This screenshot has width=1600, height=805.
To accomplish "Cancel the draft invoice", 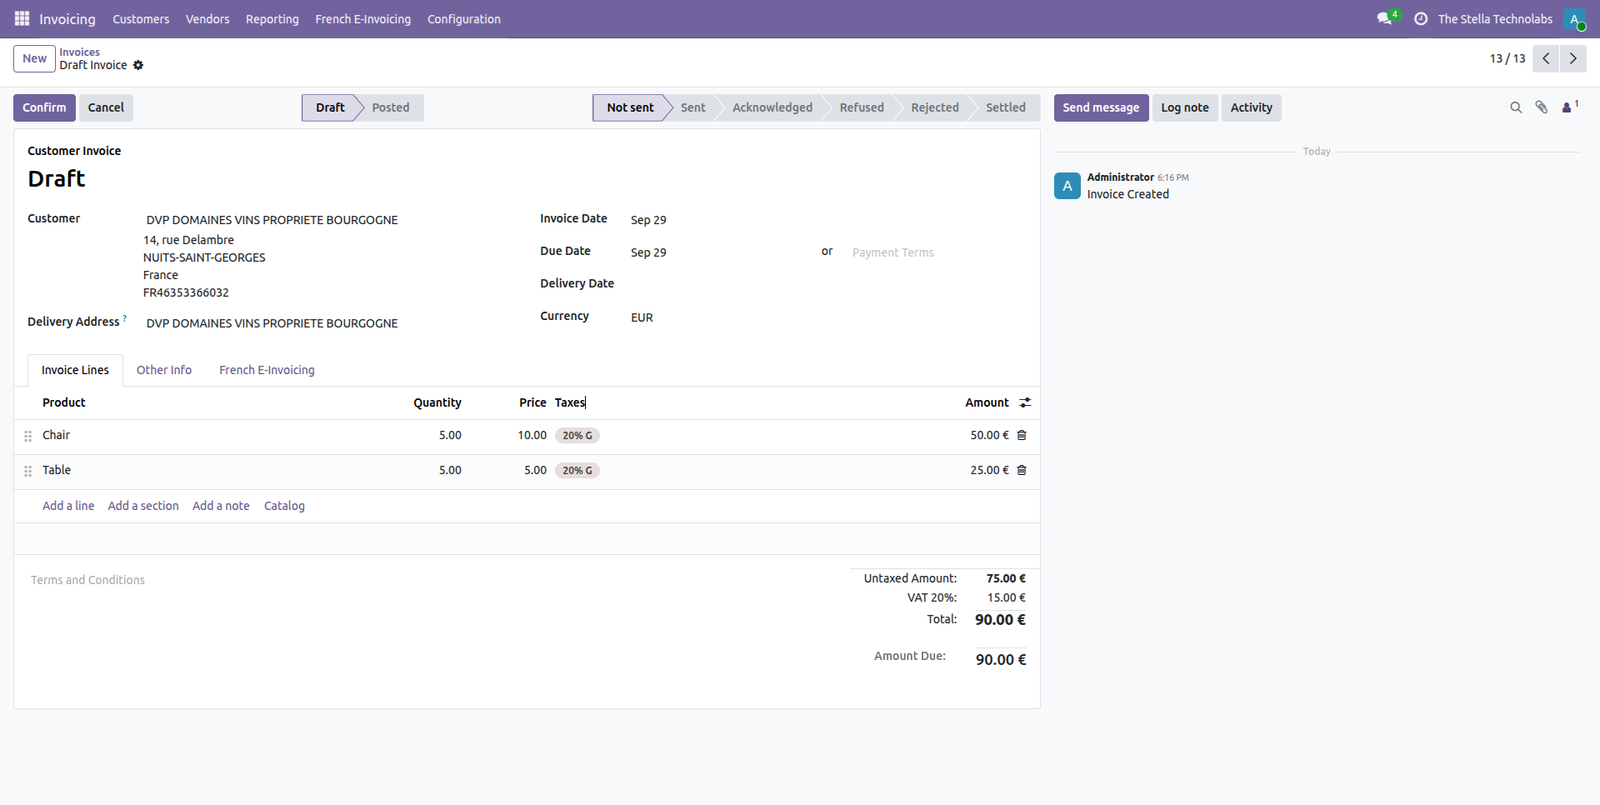I will click(106, 108).
